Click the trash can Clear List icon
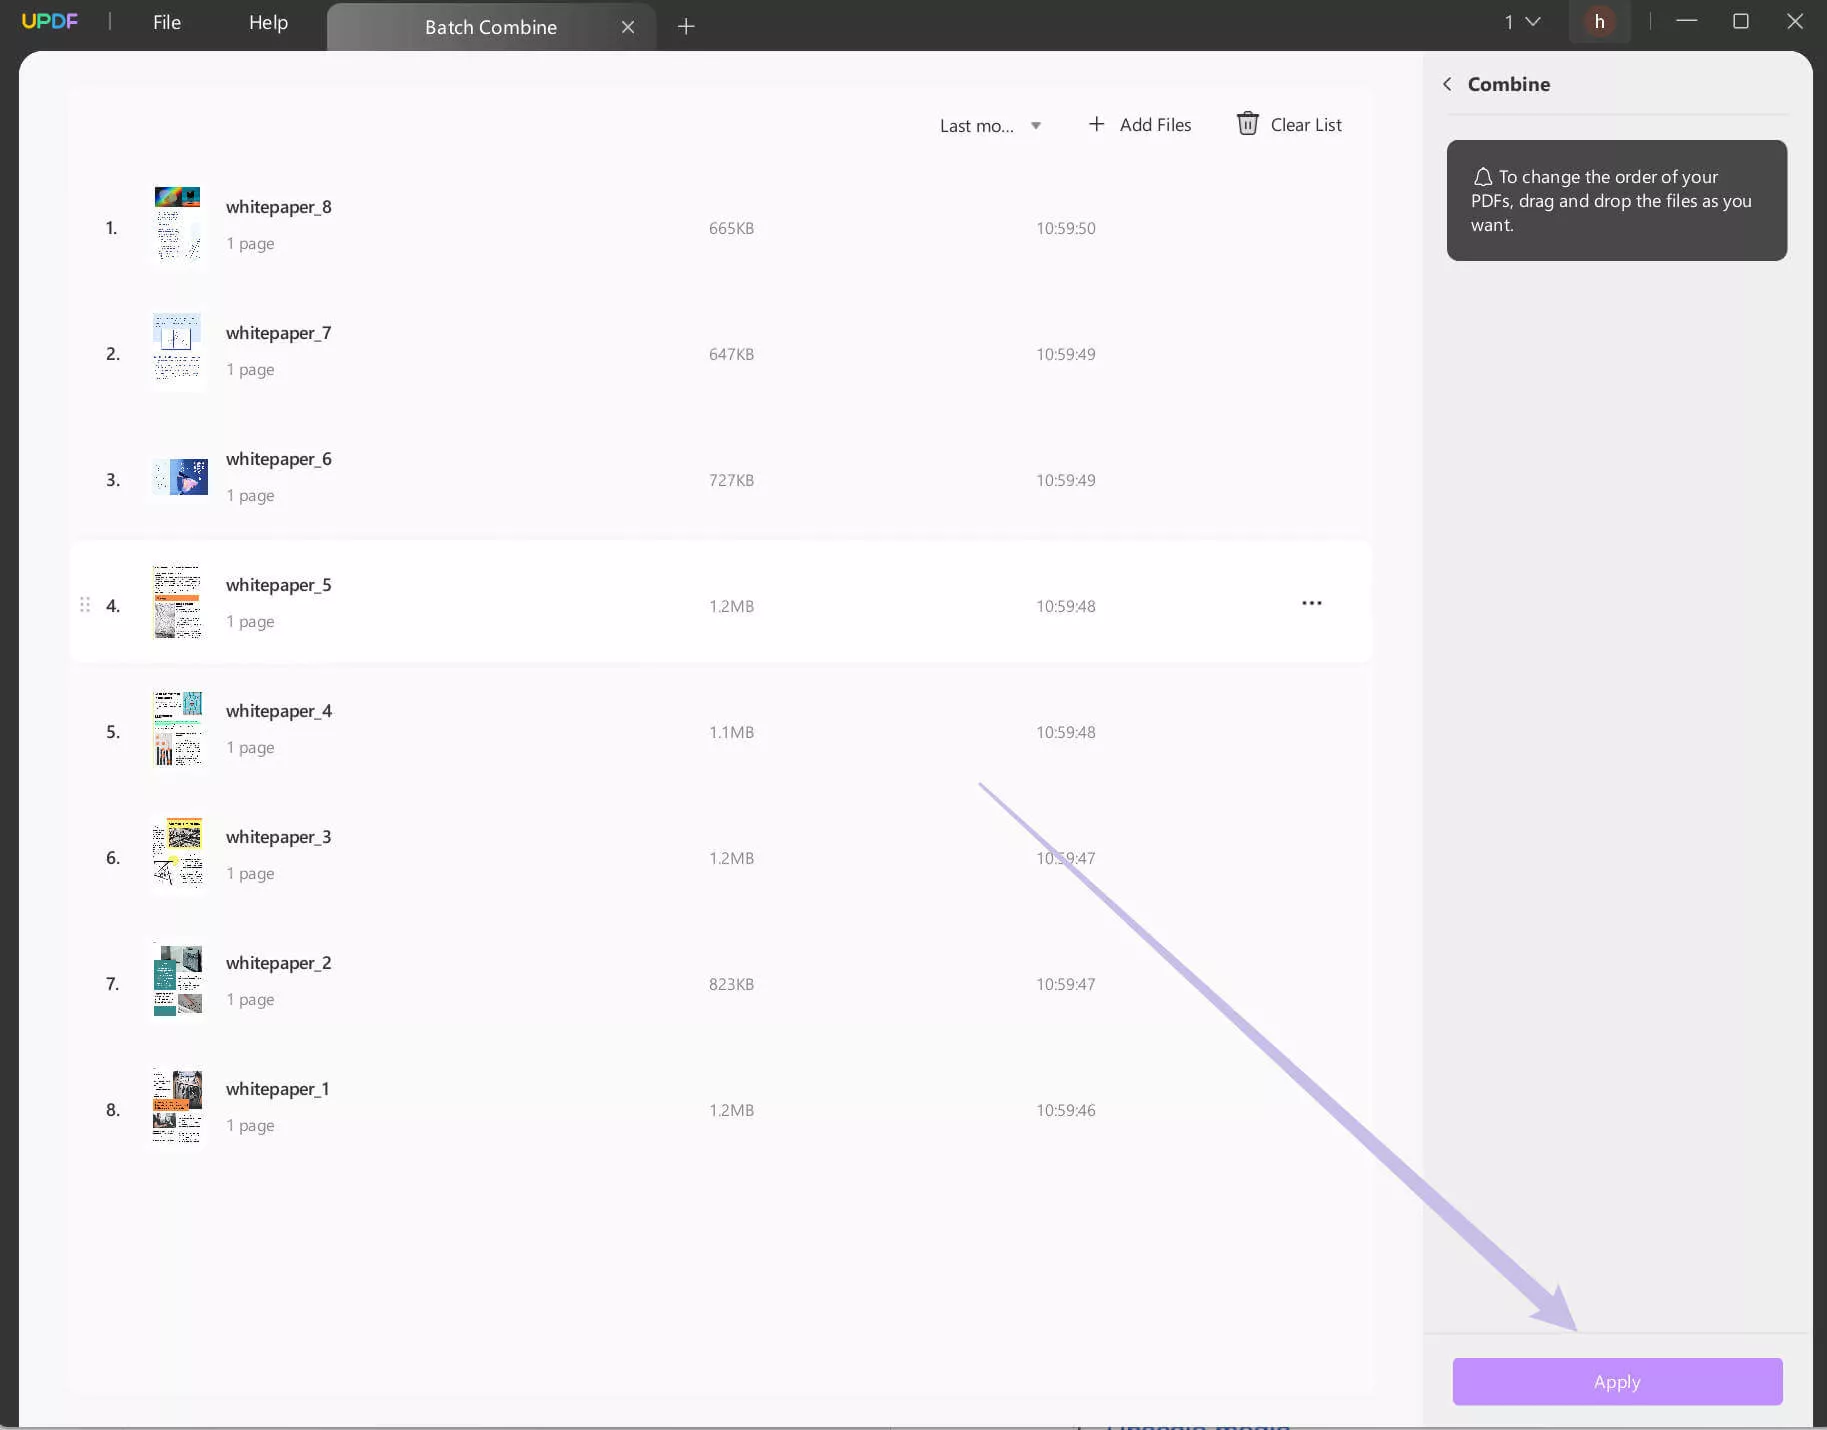Screen dimensions: 1827x1430 tap(1247, 123)
